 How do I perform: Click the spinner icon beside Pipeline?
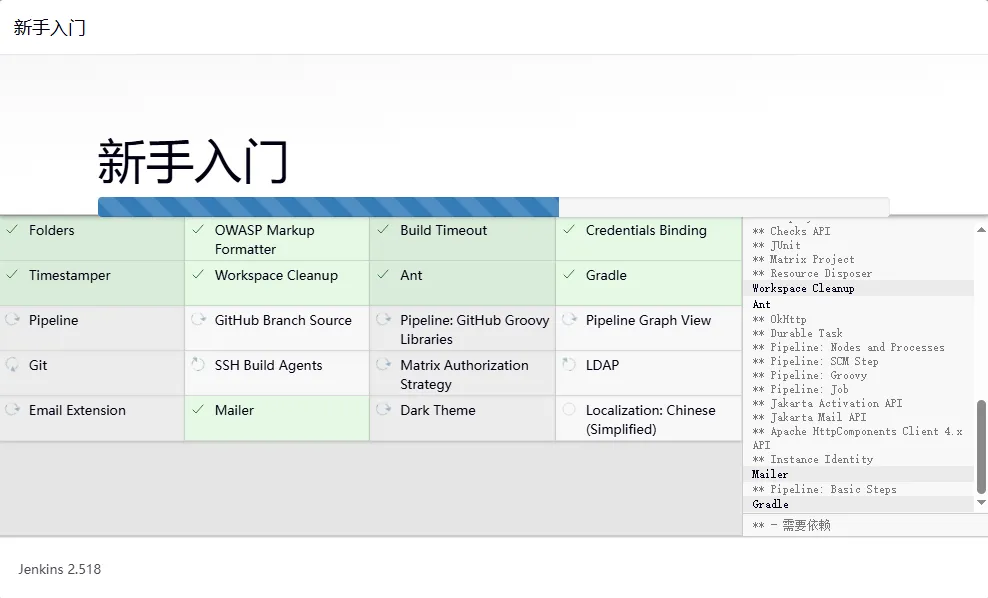point(12,319)
